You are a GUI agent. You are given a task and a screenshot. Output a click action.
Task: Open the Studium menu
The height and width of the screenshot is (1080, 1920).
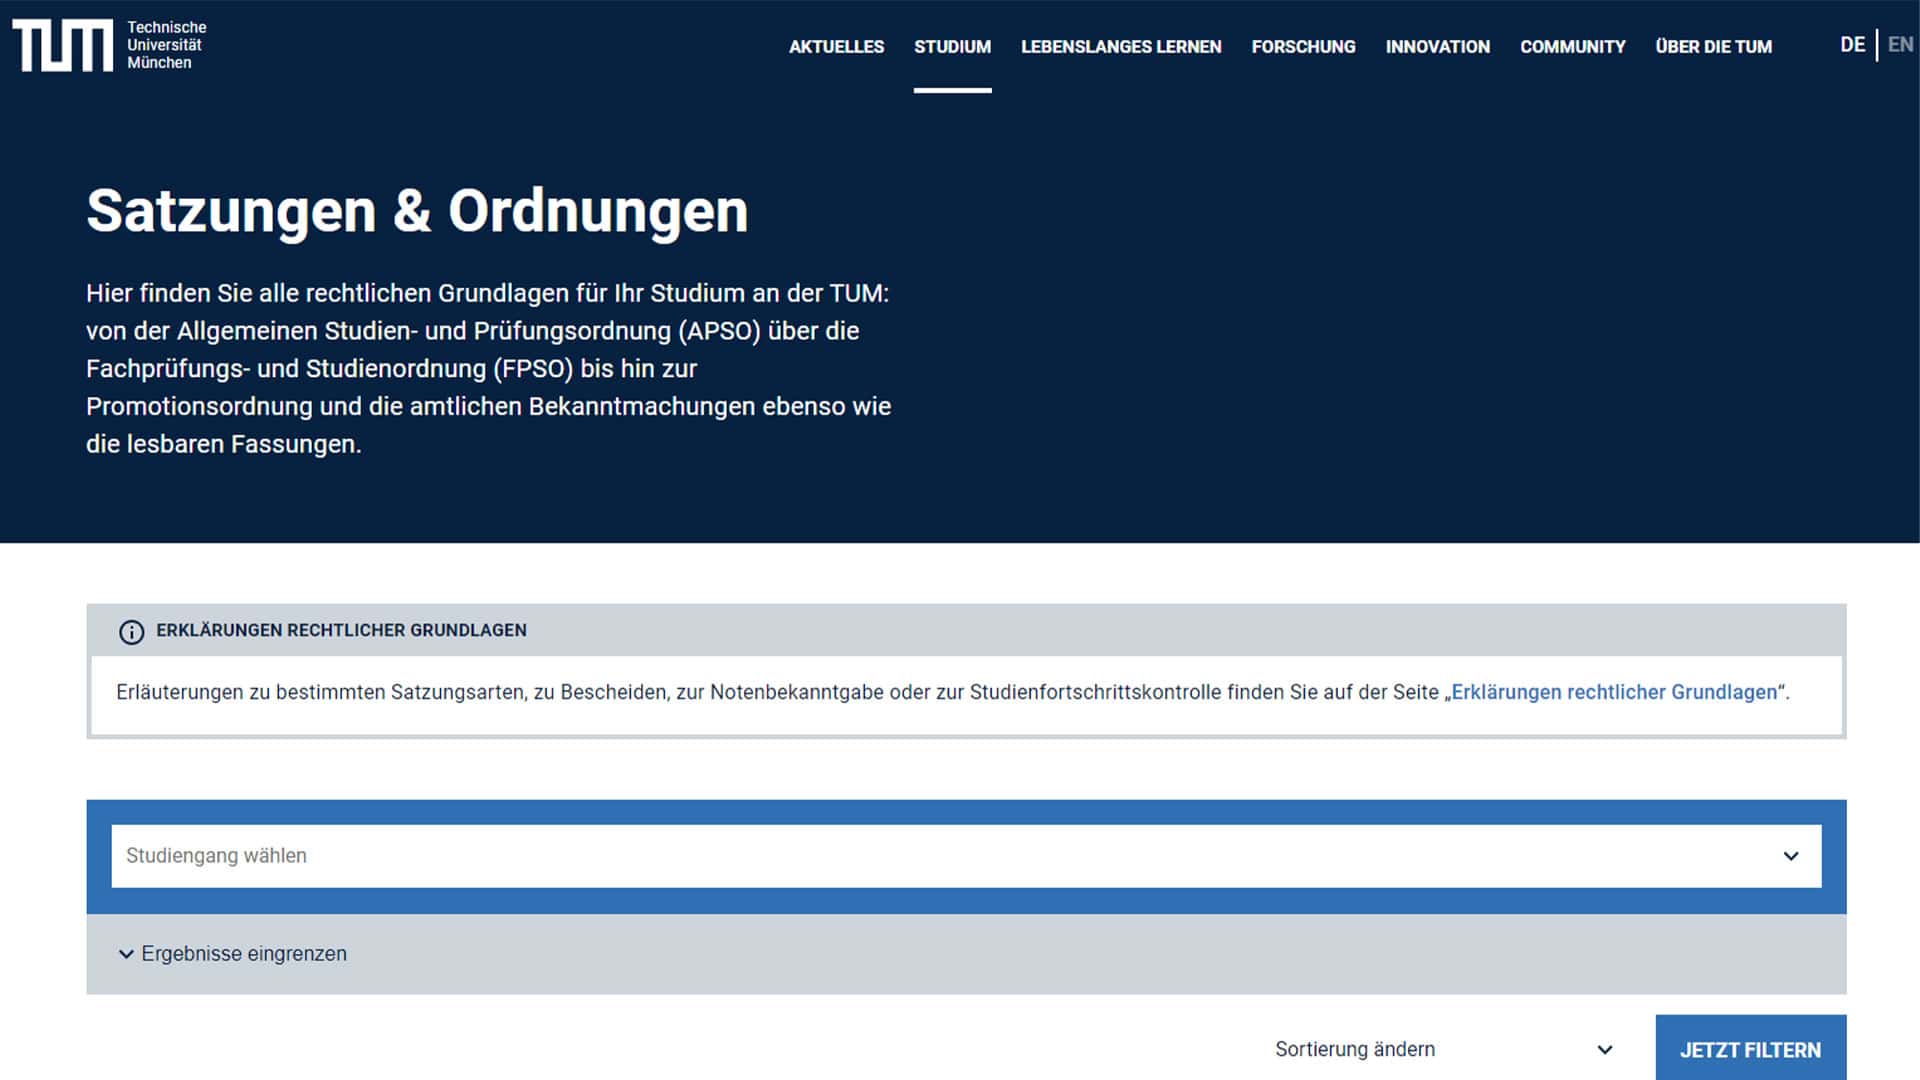952,47
